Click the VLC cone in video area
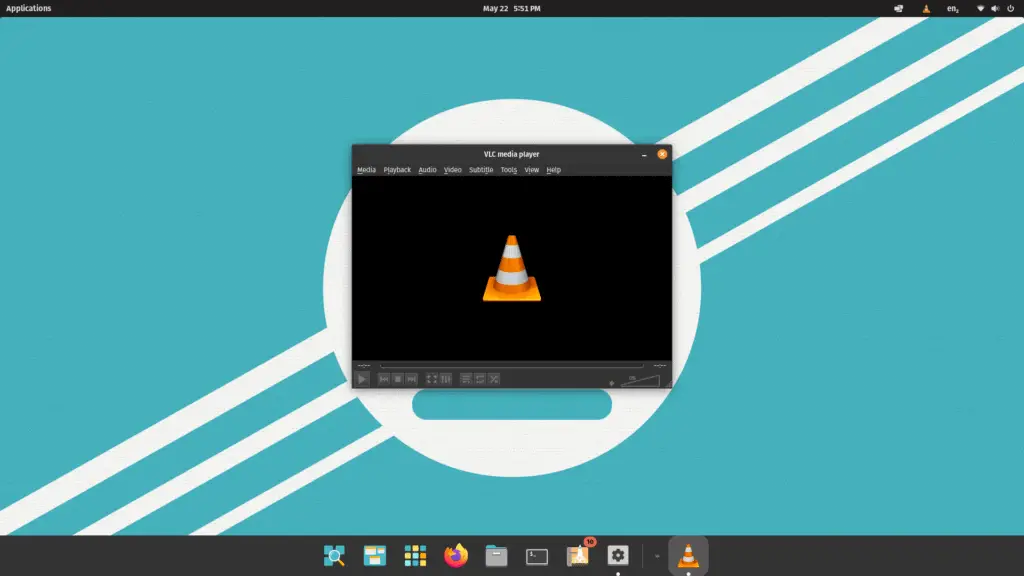Viewport: 1024px width, 576px height. point(512,268)
